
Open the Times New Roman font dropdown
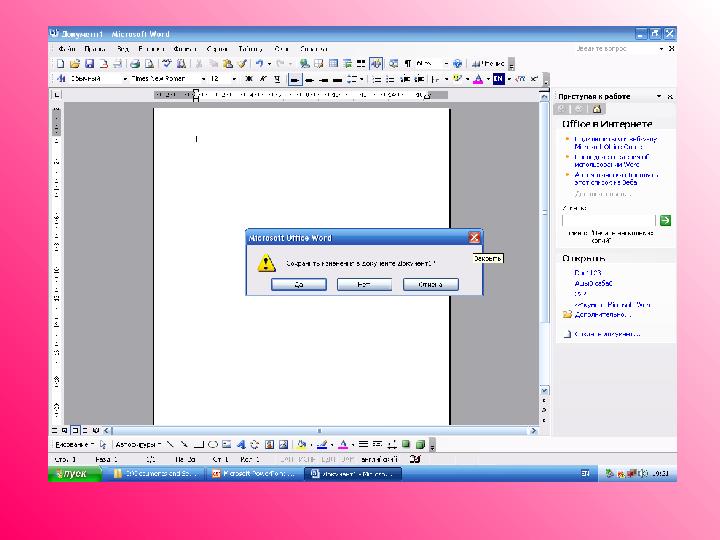tap(203, 79)
